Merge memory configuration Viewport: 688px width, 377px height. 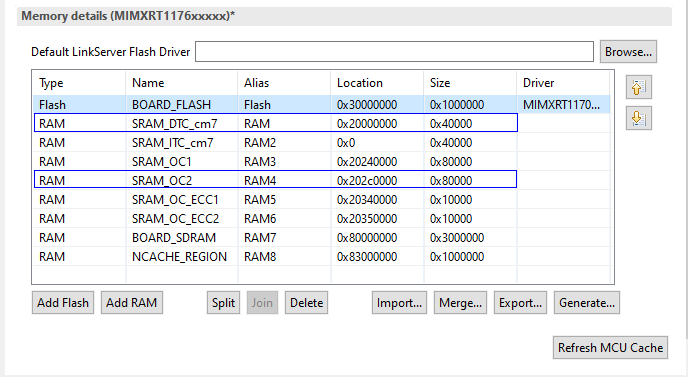pyautogui.click(x=460, y=303)
